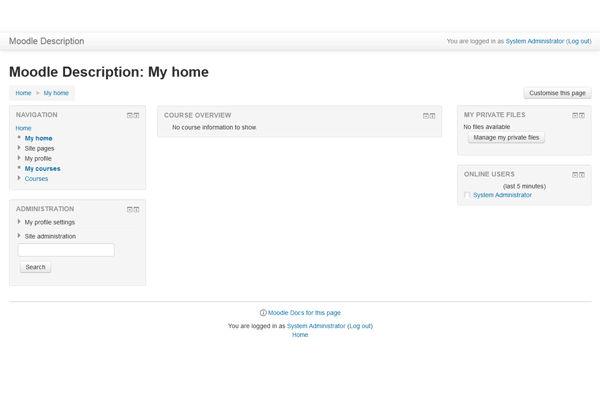Expand the My profile navigation node
The width and height of the screenshot is (600, 400).
(x=19, y=158)
